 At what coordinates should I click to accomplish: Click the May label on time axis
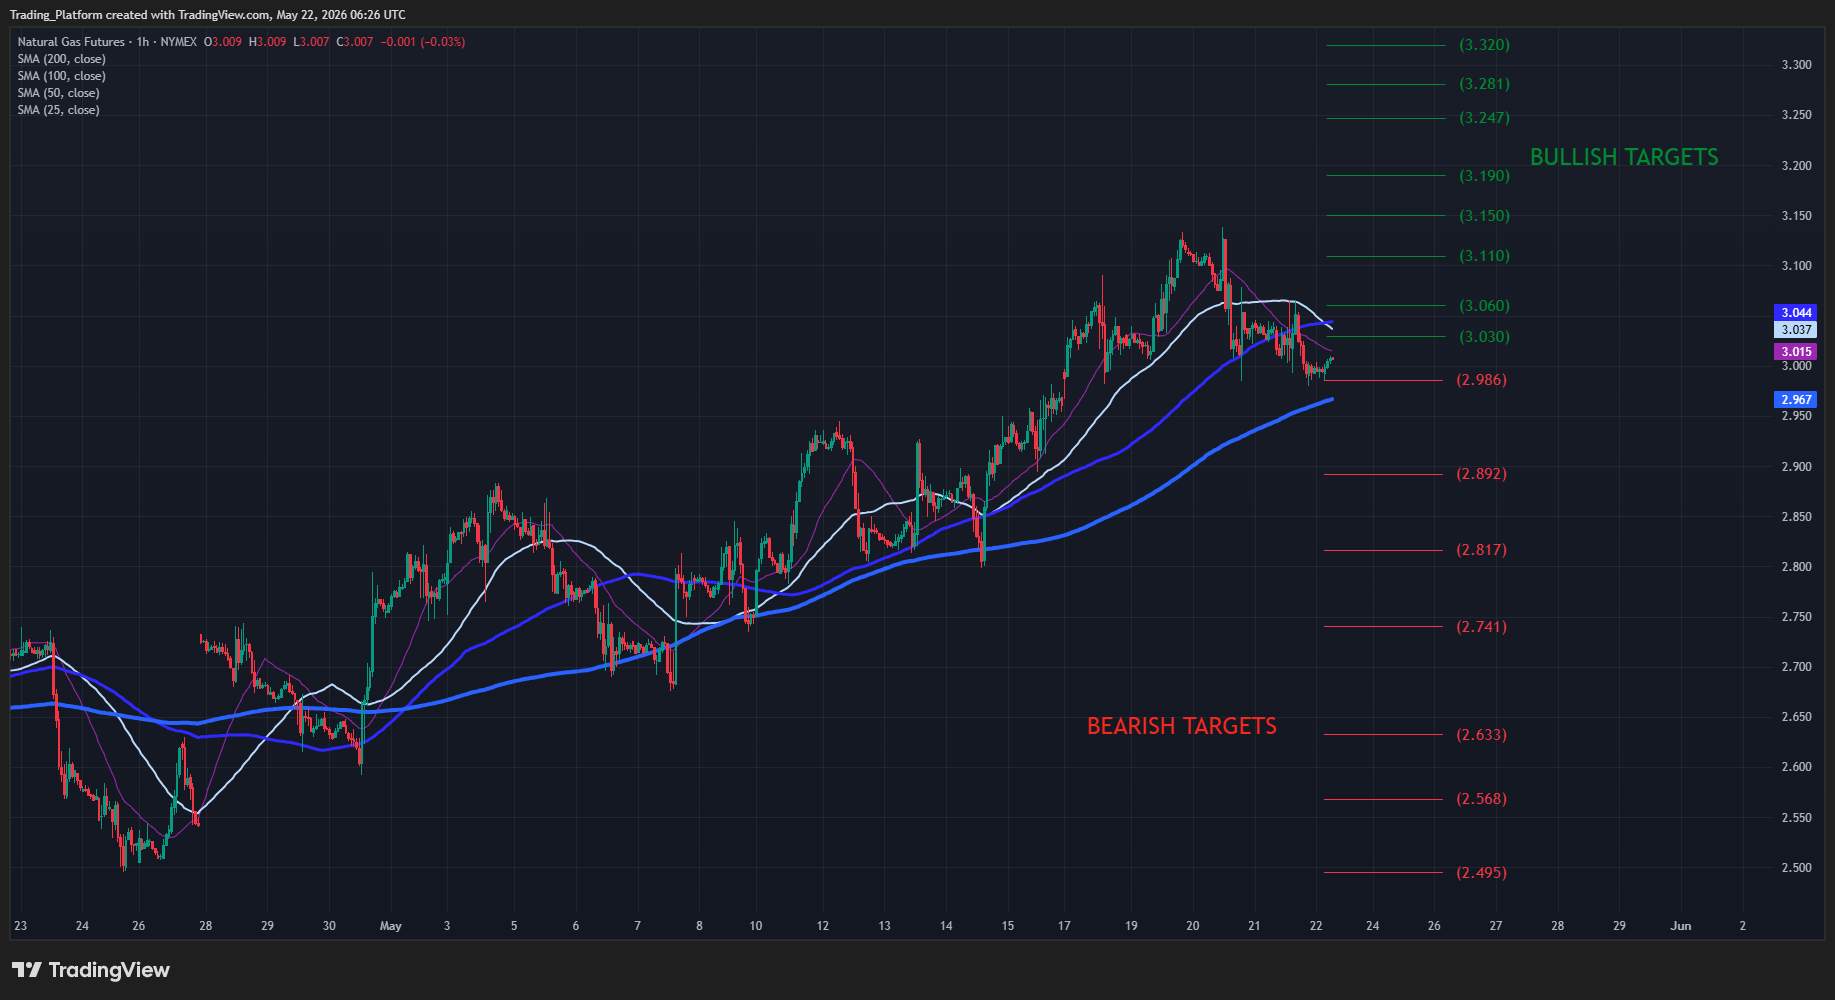click(391, 926)
